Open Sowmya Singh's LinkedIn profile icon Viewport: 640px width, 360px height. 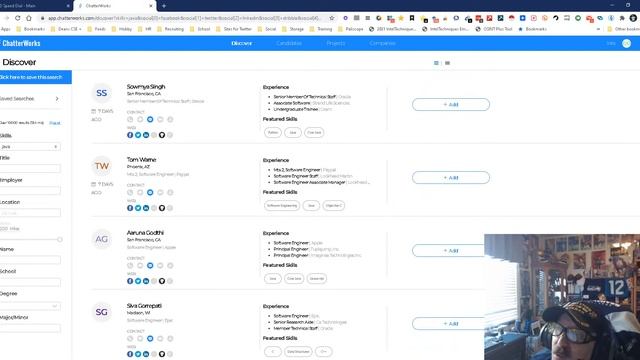pyautogui.click(x=146, y=135)
